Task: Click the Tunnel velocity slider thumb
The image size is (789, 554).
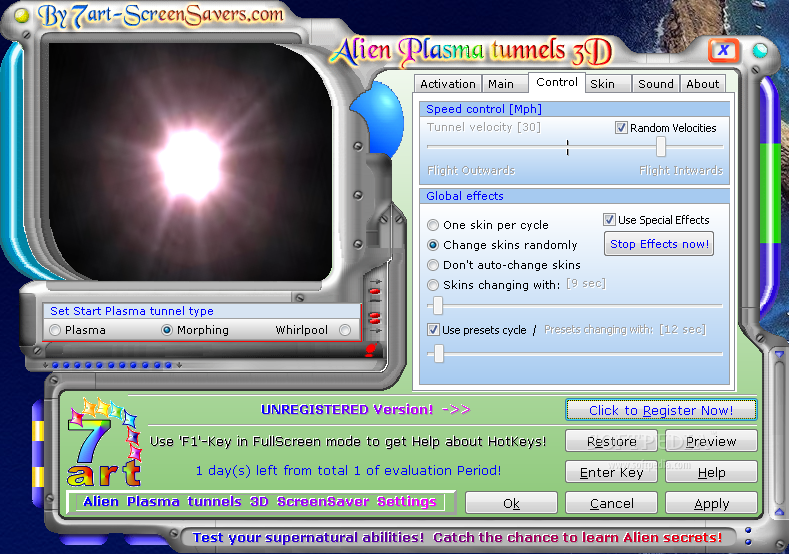Action: pyautogui.click(x=661, y=147)
